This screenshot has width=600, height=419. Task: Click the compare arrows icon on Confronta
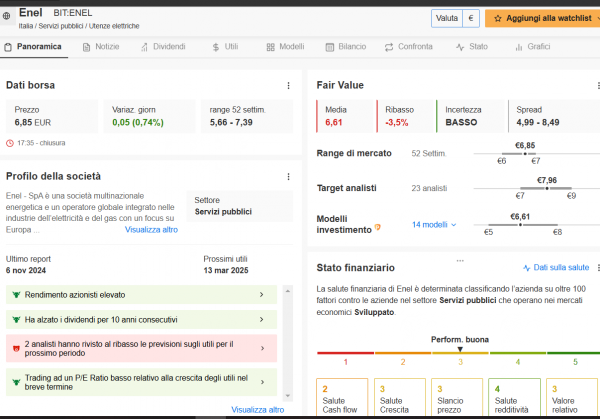[389, 47]
